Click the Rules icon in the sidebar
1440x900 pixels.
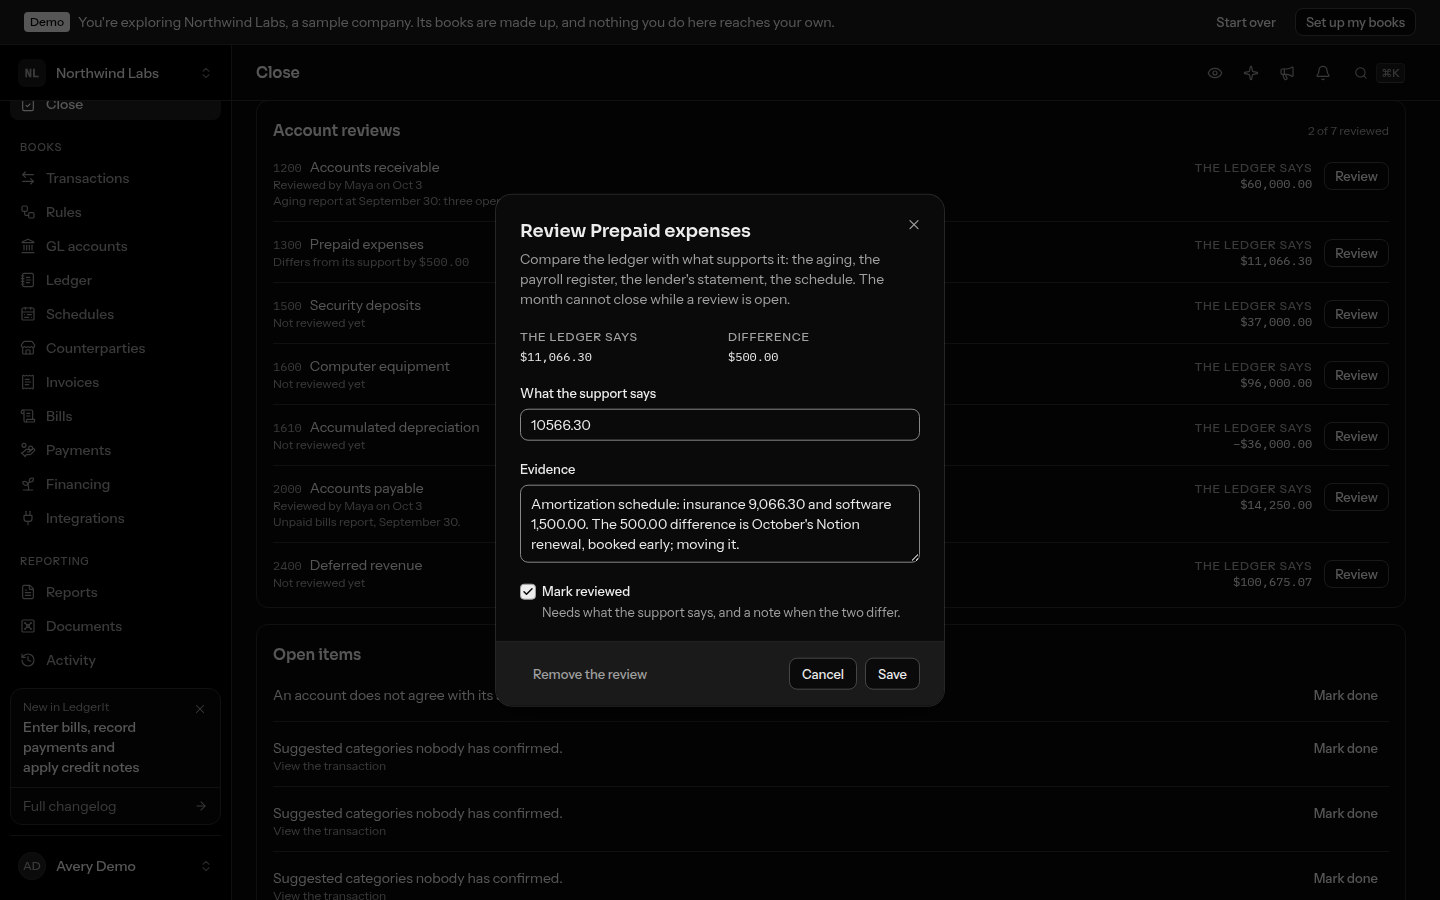[x=28, y=212]
